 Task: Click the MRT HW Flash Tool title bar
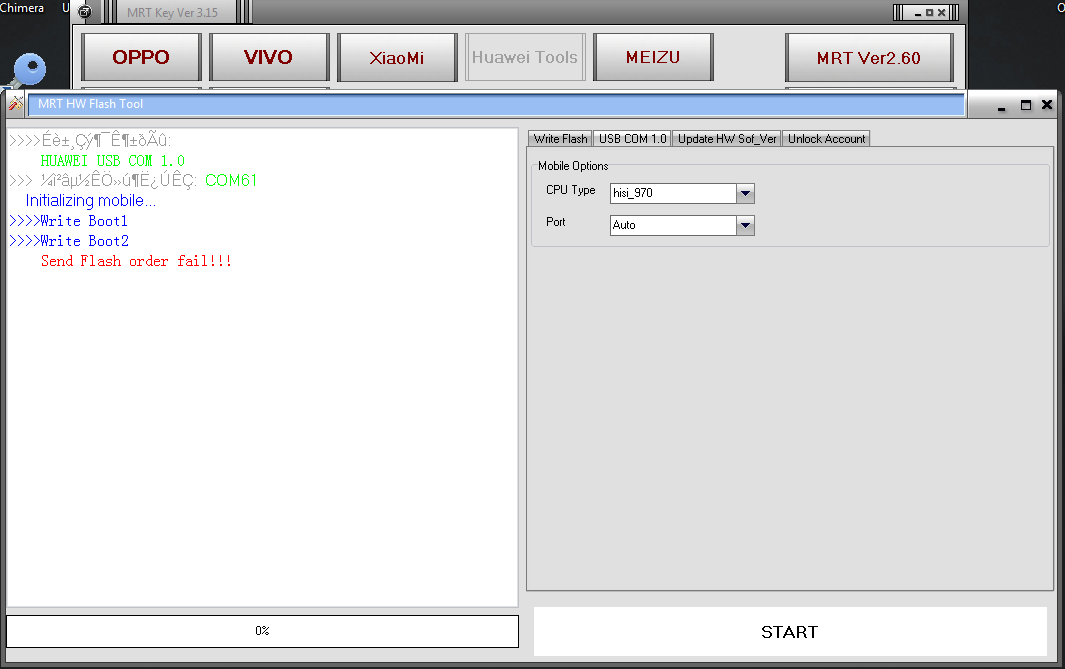point(496,104)
